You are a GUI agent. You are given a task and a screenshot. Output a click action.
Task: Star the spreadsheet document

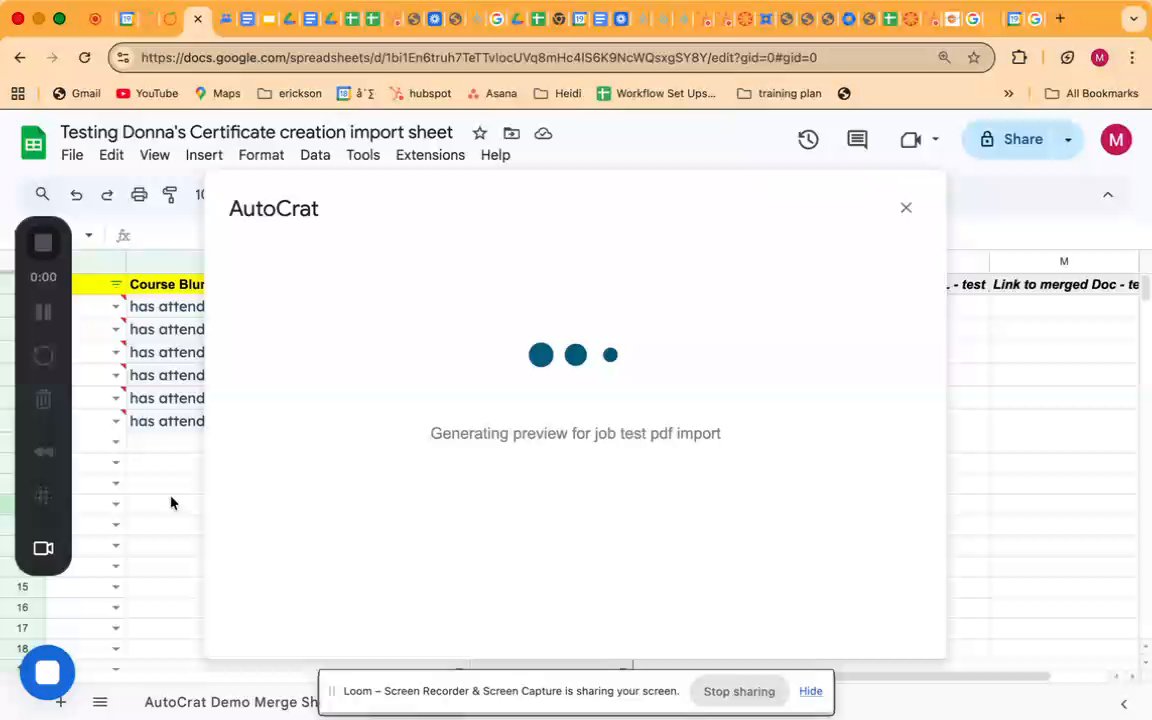click(x=480, y=133)
